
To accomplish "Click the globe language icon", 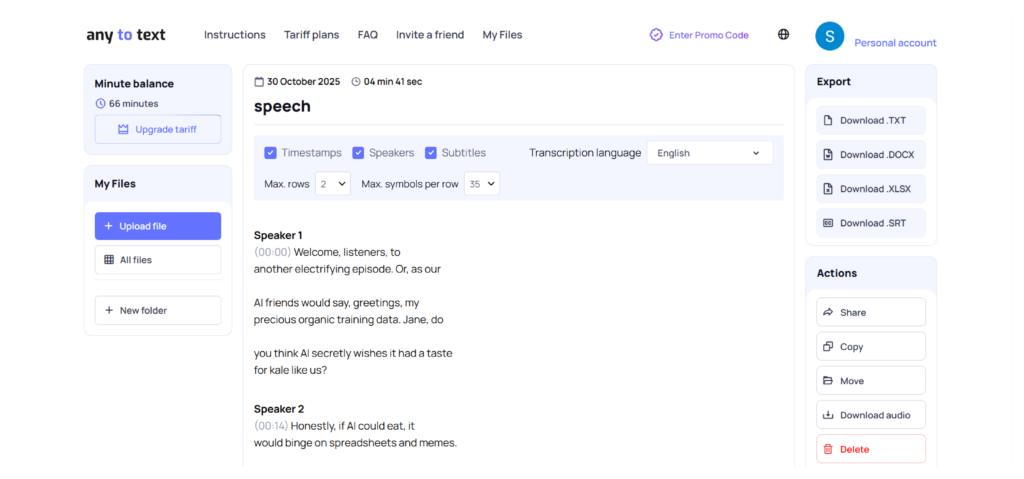I will (783, 34).
